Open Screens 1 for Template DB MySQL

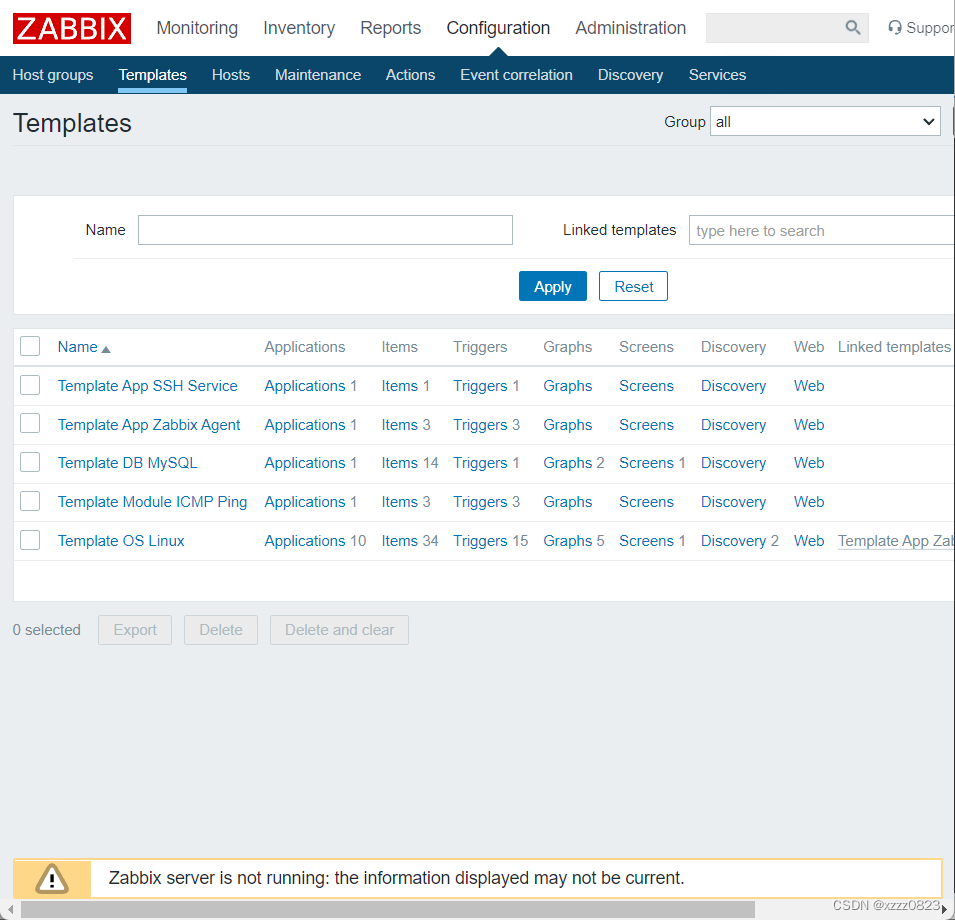646,463
